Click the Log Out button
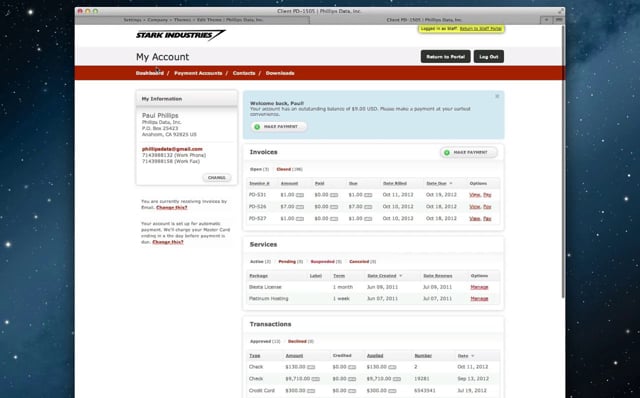Screen dimensions: 640x398 [x=489, y=57]
